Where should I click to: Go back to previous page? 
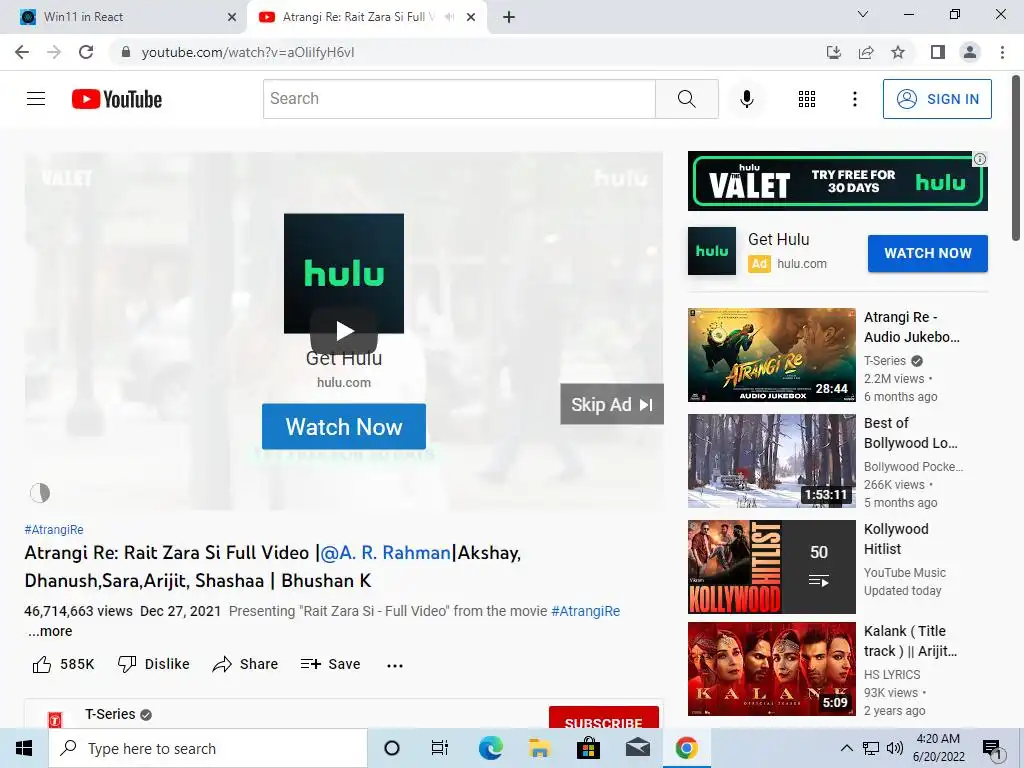(22, 52)
